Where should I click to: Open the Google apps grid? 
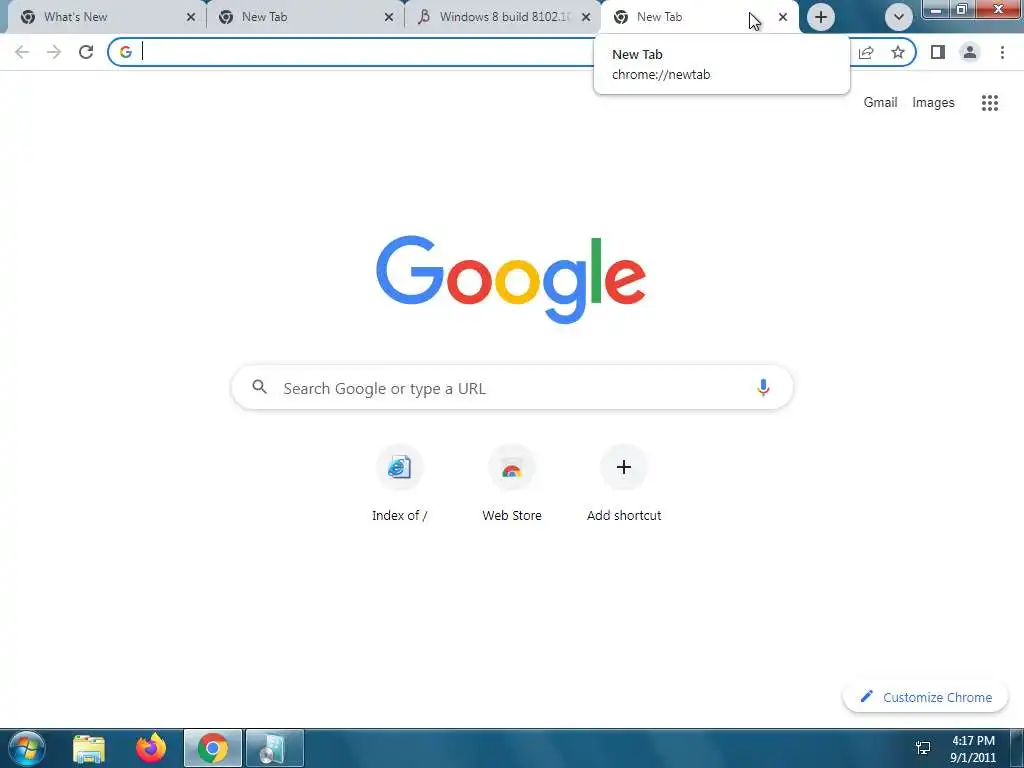[990, 103]
